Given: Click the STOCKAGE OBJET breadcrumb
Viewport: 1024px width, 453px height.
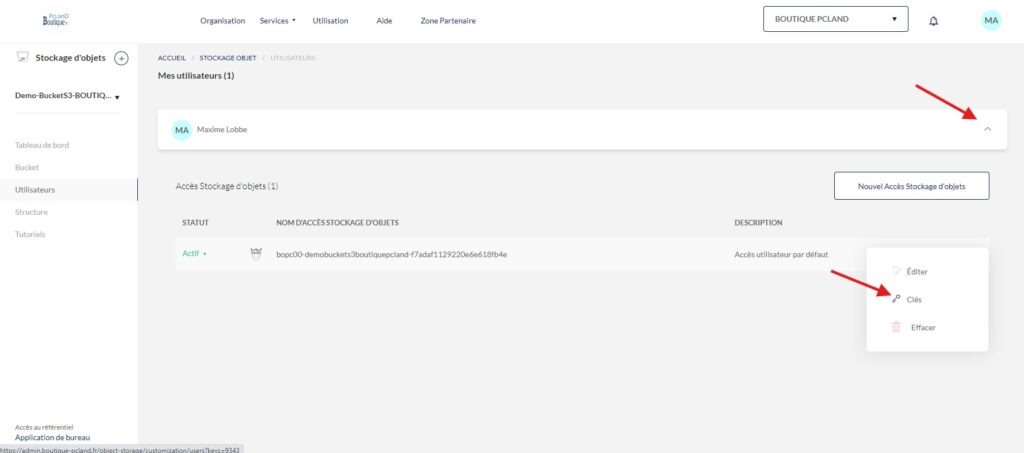Looking at the screenshot, I should [x=228, y=58].
